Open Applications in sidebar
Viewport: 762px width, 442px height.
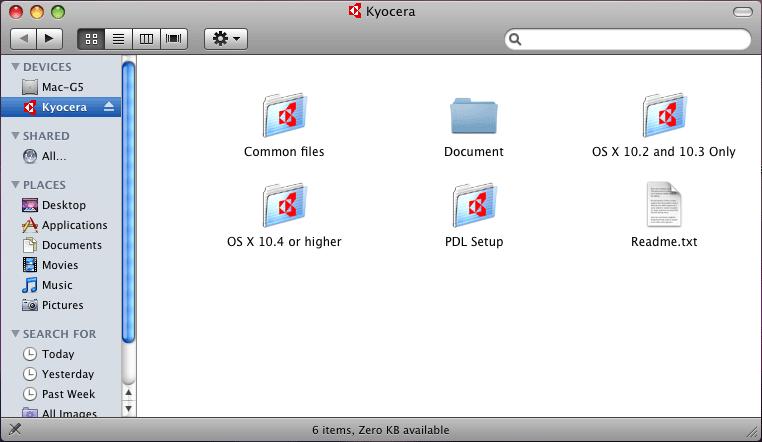pos(61,225)
